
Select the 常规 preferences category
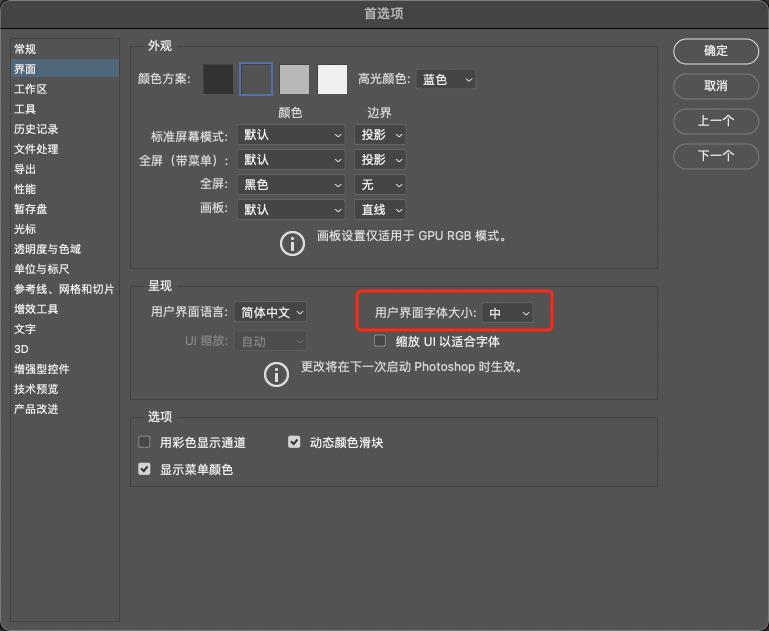(x=65, y=49)
